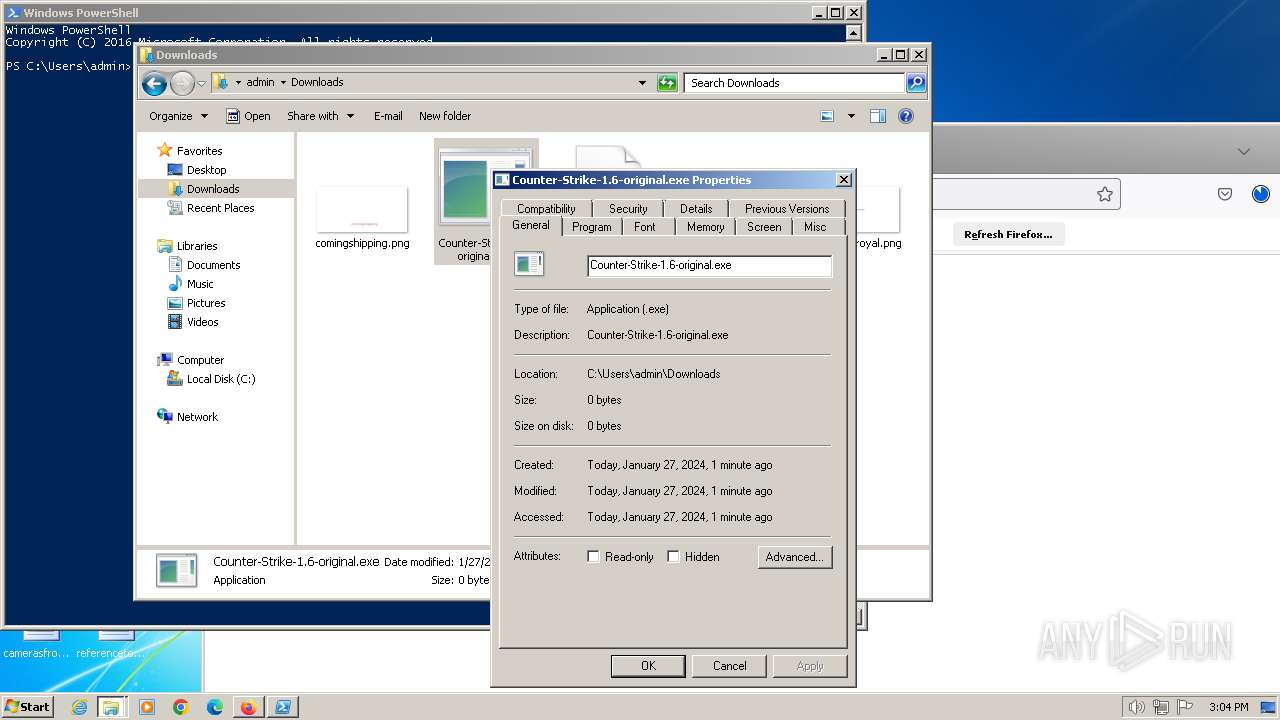1280x720 pixels.
Task: Open Google Chrome from taskbar
Action: tap(181, 707)
